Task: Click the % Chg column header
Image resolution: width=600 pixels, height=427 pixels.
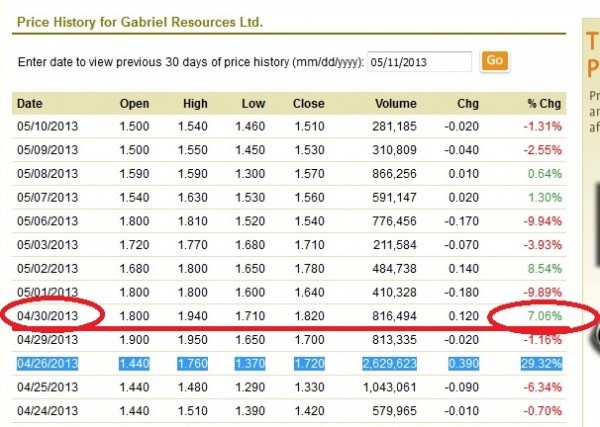Action: 545,104
